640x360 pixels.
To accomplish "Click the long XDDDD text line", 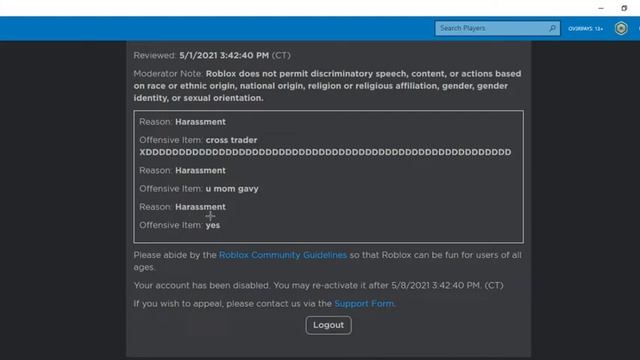I will [325, 152].
